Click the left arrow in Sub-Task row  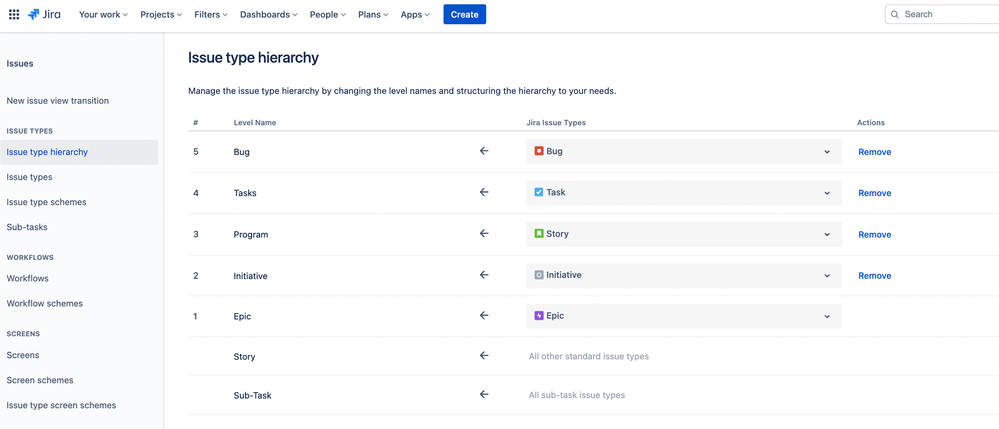(x=484, y=395)
